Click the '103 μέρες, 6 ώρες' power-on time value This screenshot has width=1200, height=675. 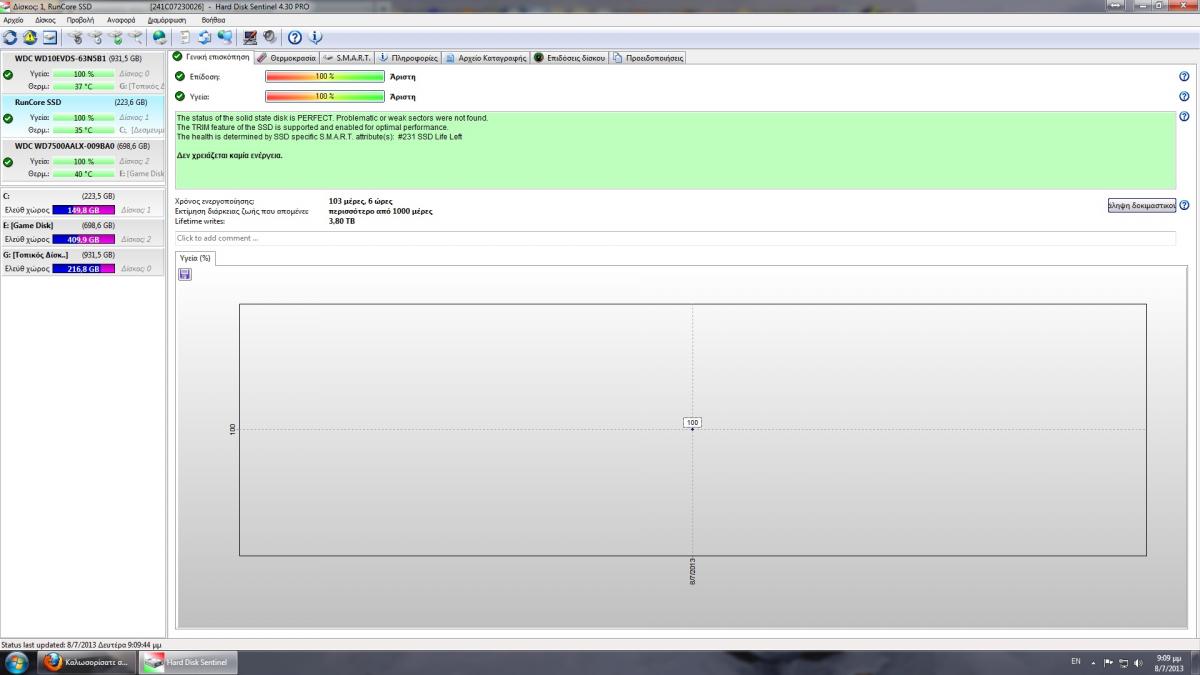point(361,201)
